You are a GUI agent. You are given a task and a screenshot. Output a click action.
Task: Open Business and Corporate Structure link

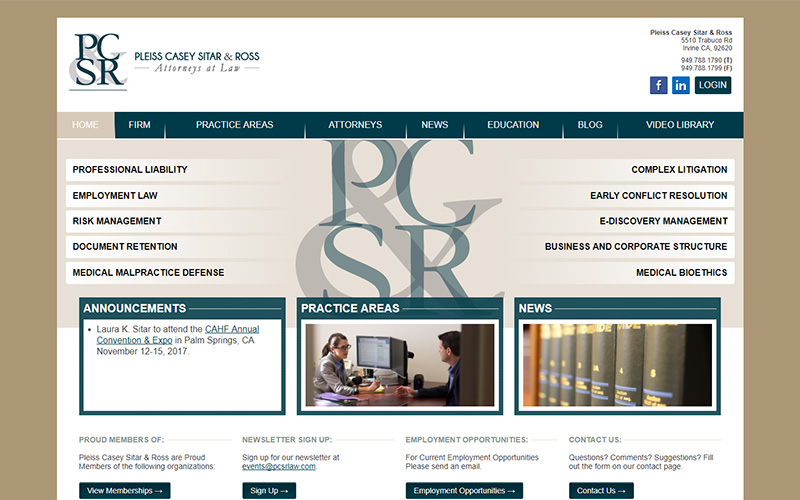(x=636, y=247)
